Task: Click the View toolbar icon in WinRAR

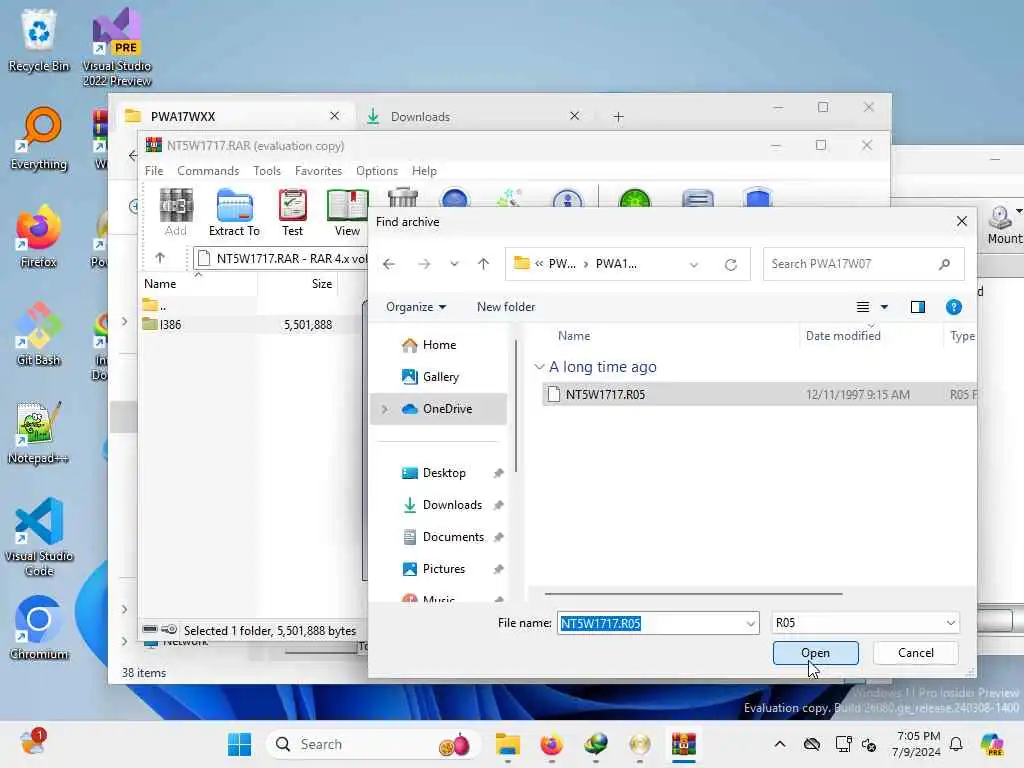Action: point(347,212)
